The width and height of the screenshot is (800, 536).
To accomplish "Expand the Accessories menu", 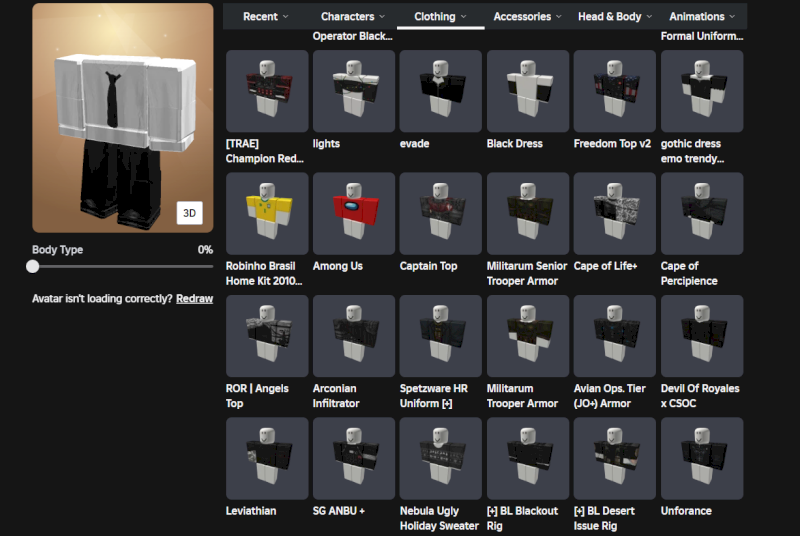I will 527,16.
